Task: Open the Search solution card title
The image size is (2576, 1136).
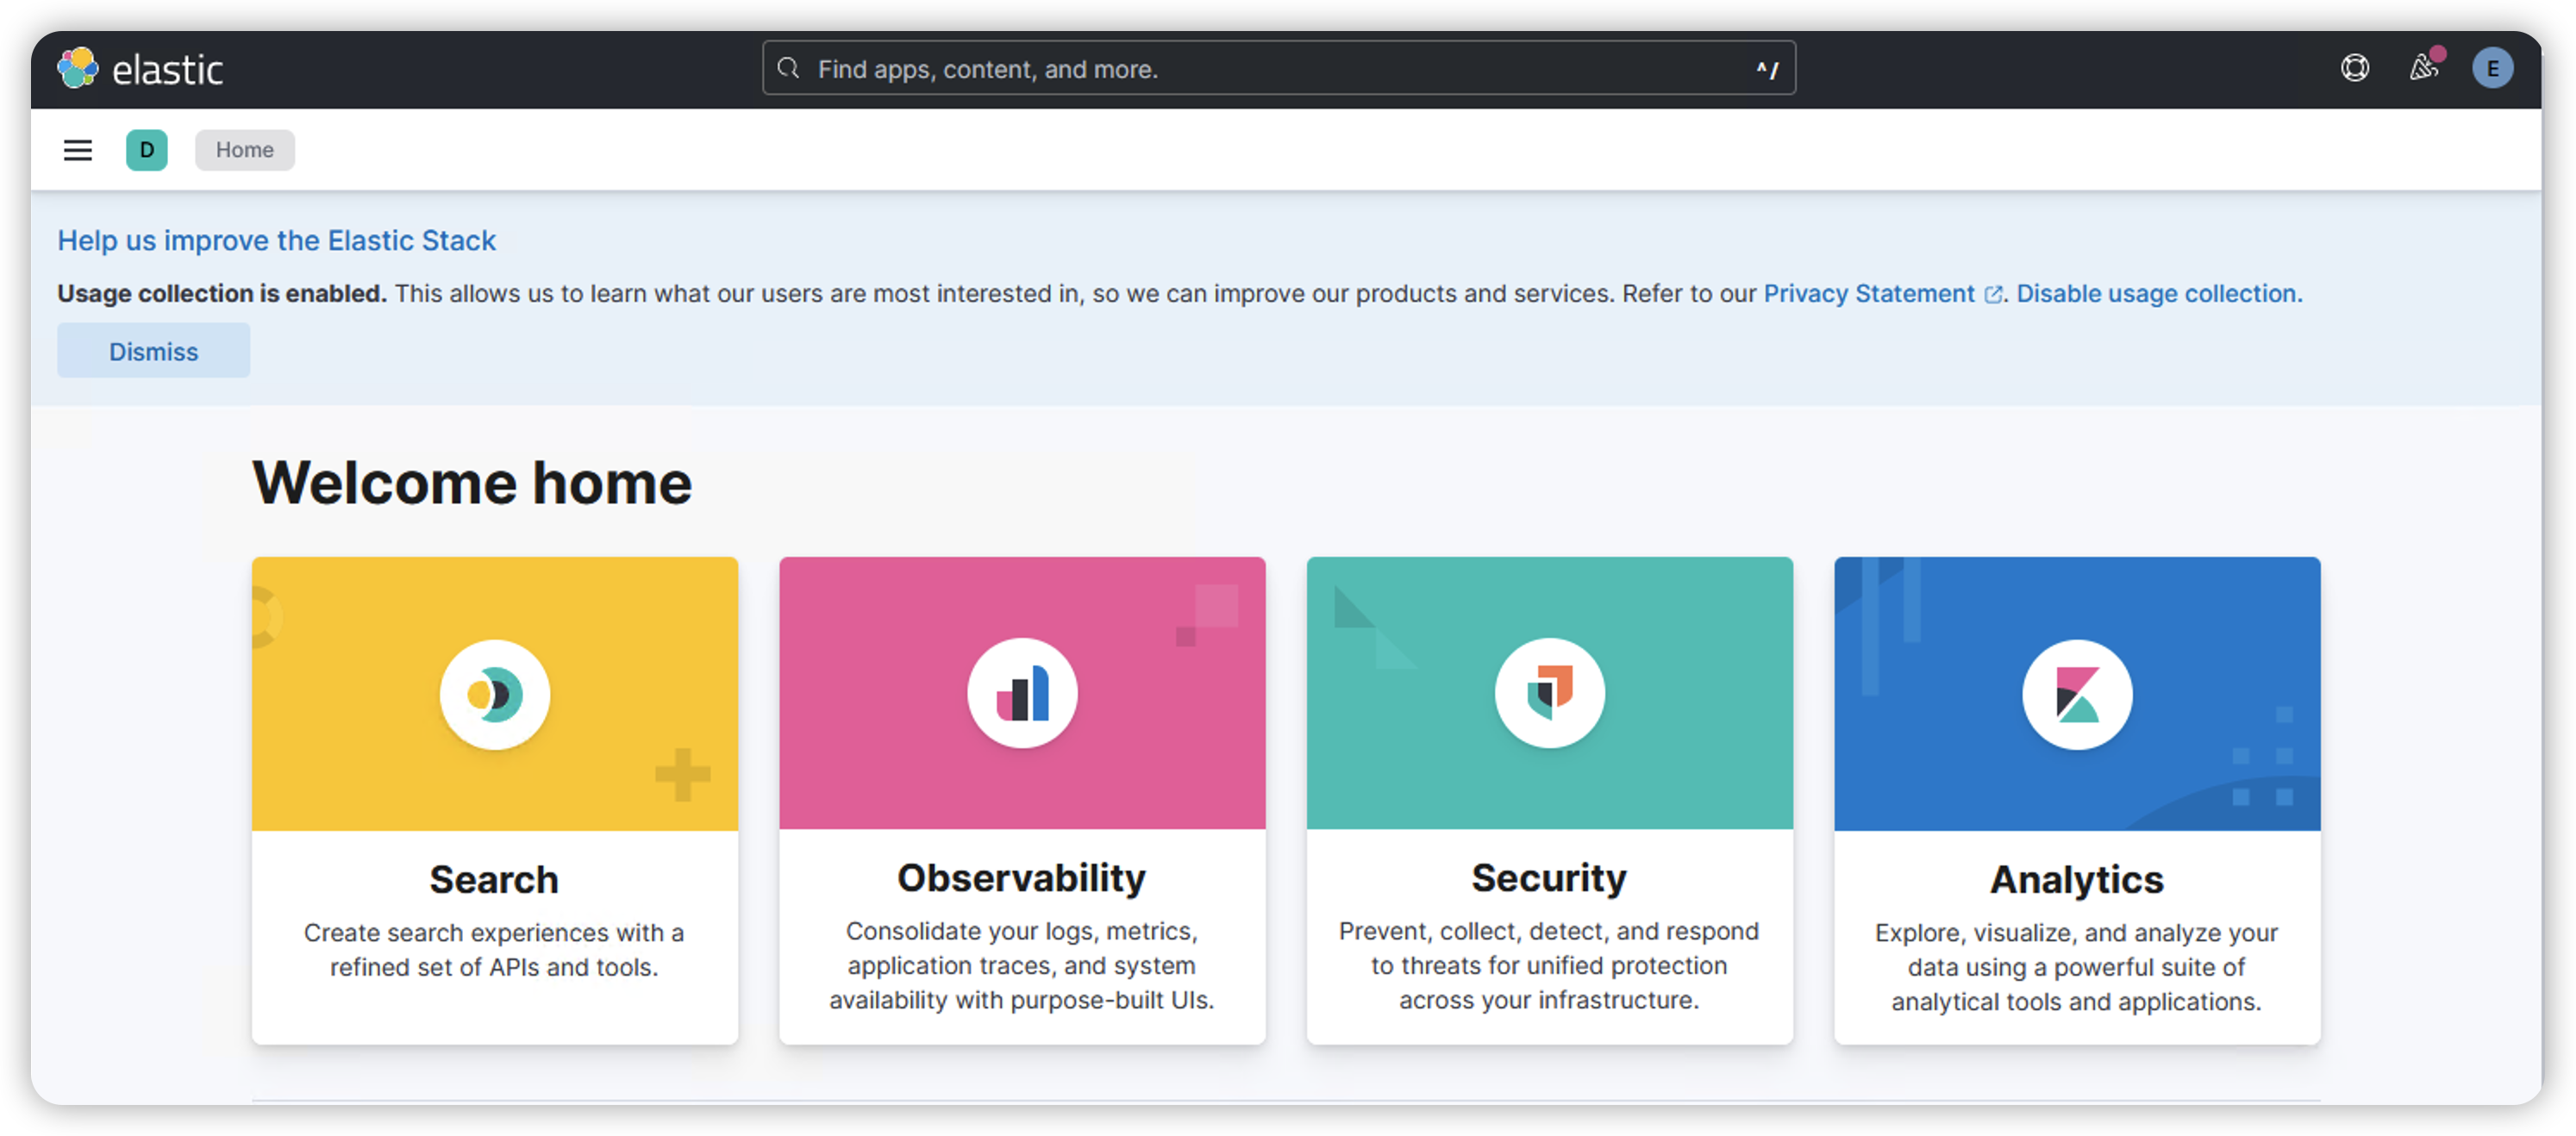Action: click(x=494, y=879)
